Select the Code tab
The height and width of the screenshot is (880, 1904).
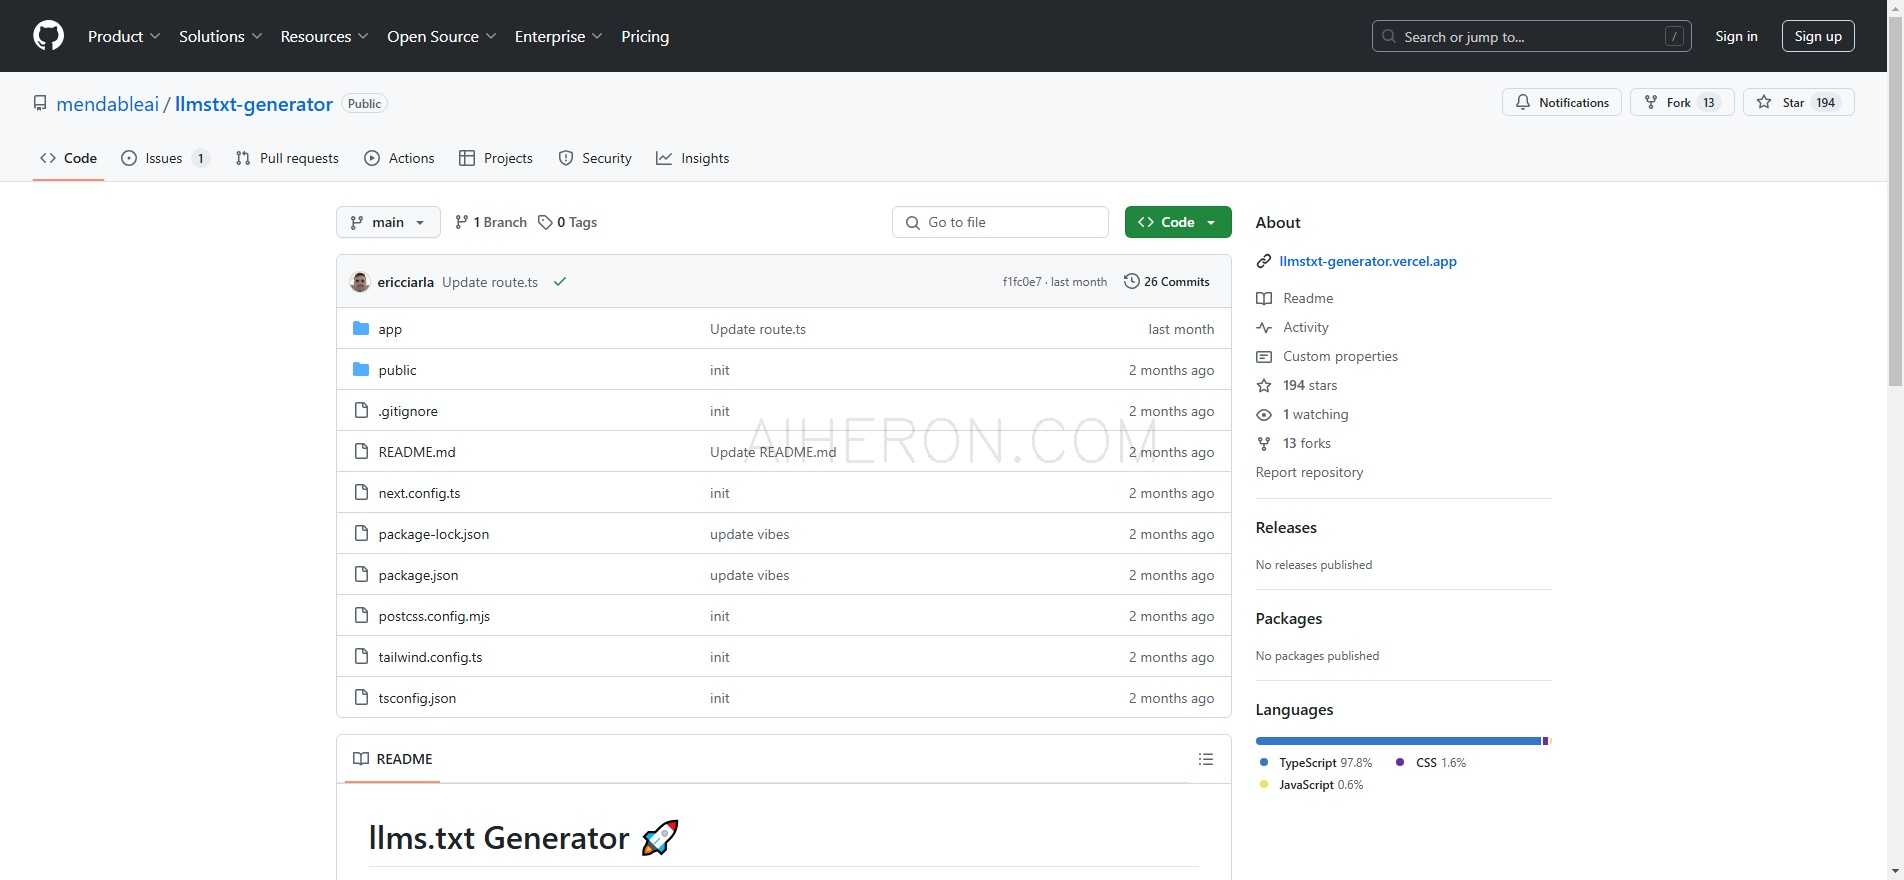click(x=68, y=158)
